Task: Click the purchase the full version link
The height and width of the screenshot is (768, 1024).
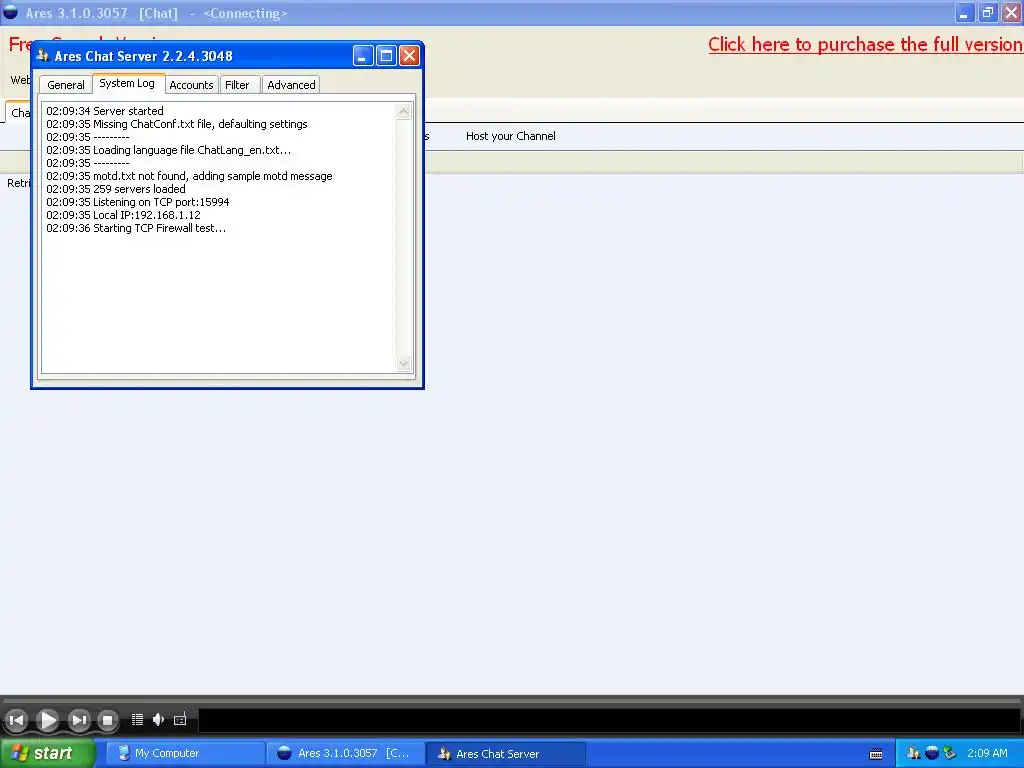Action: click(865, 44)
